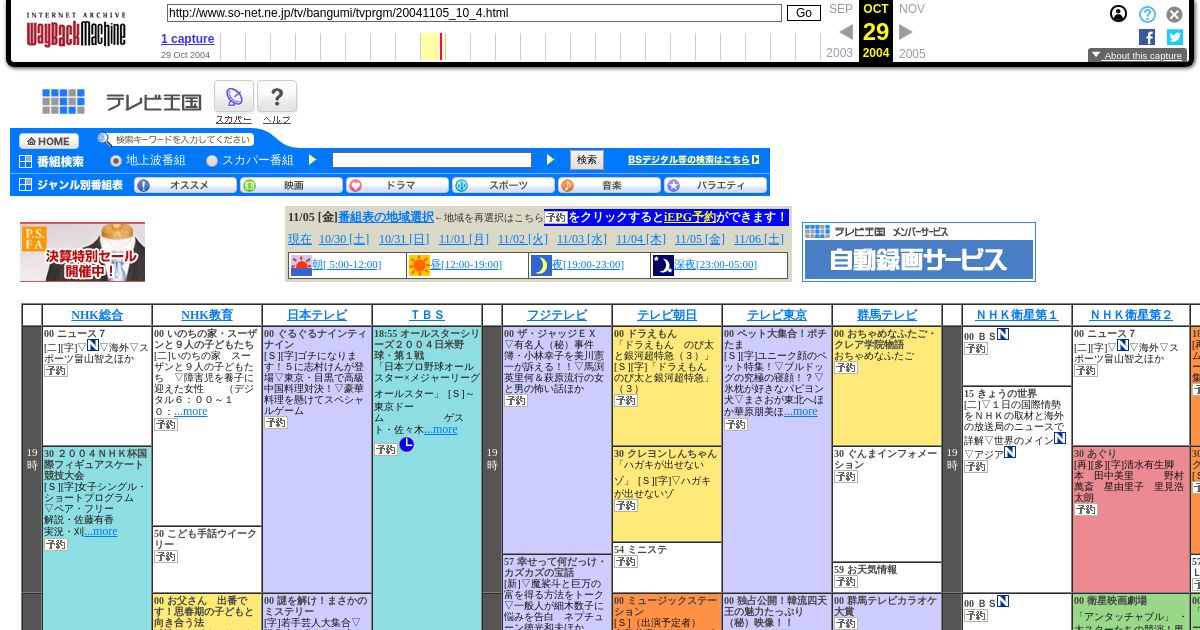Click the arrow icon after BSデジタル等の検索はこちら

[755, 160]
